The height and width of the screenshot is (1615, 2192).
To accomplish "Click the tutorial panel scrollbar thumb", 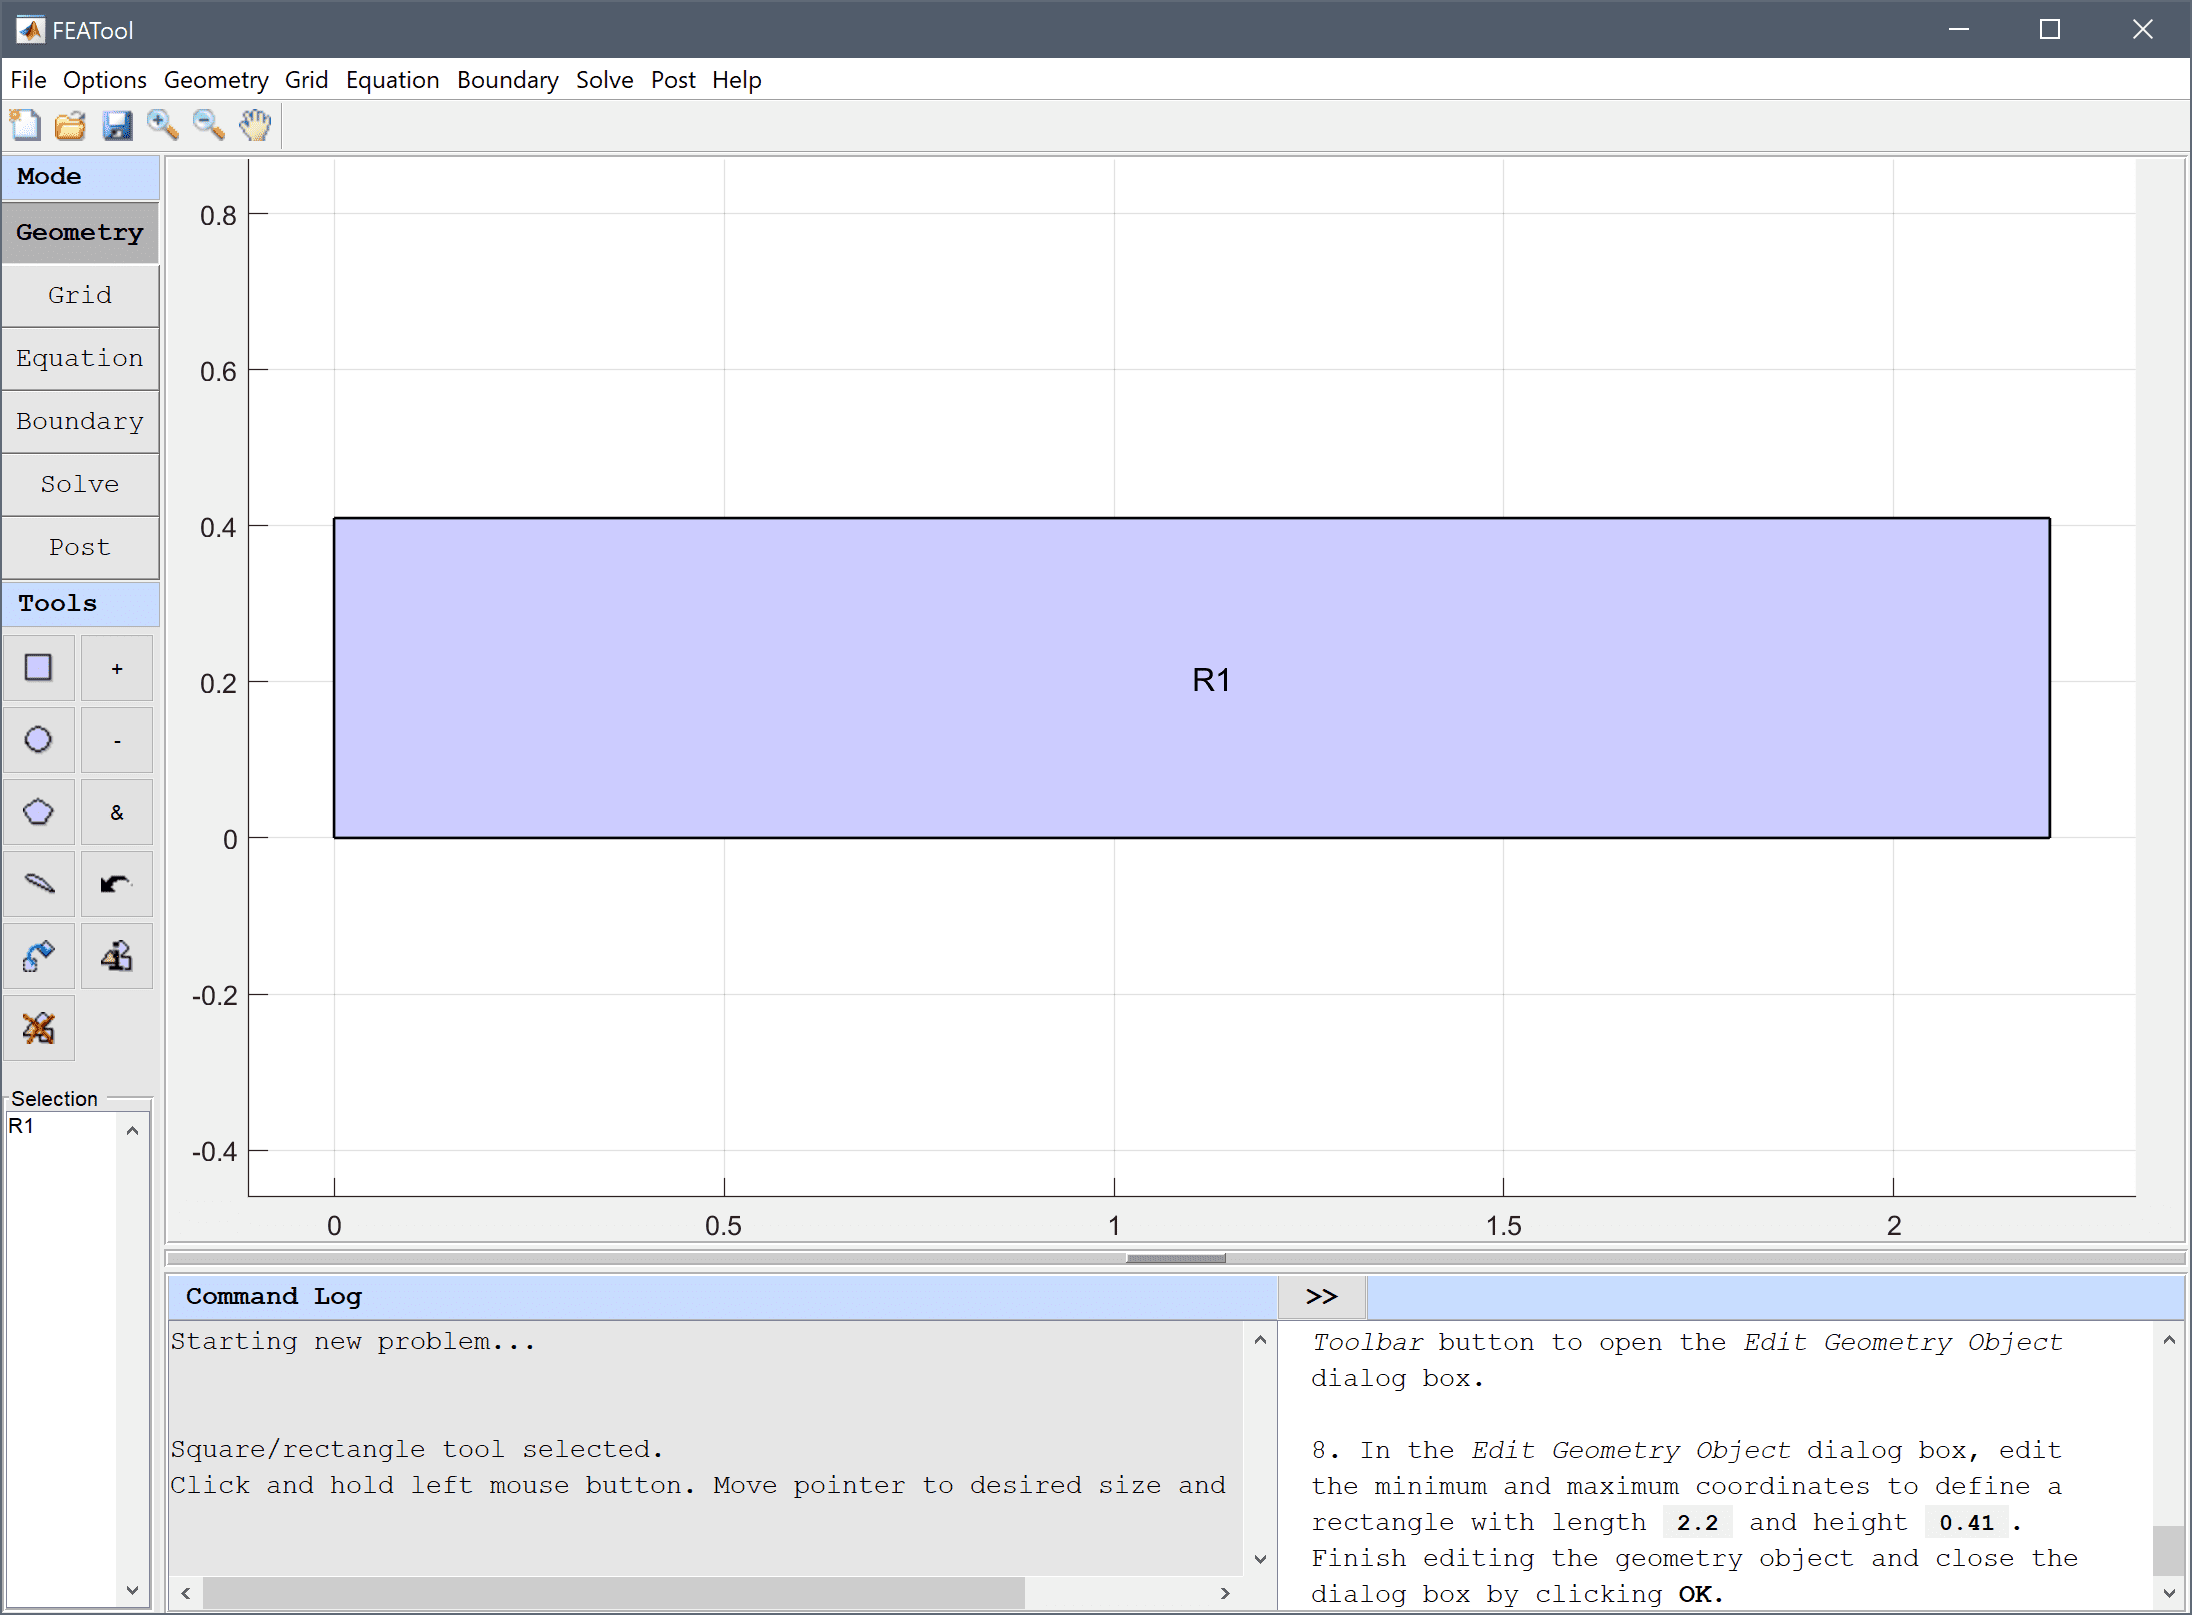I will 2169,1550.
